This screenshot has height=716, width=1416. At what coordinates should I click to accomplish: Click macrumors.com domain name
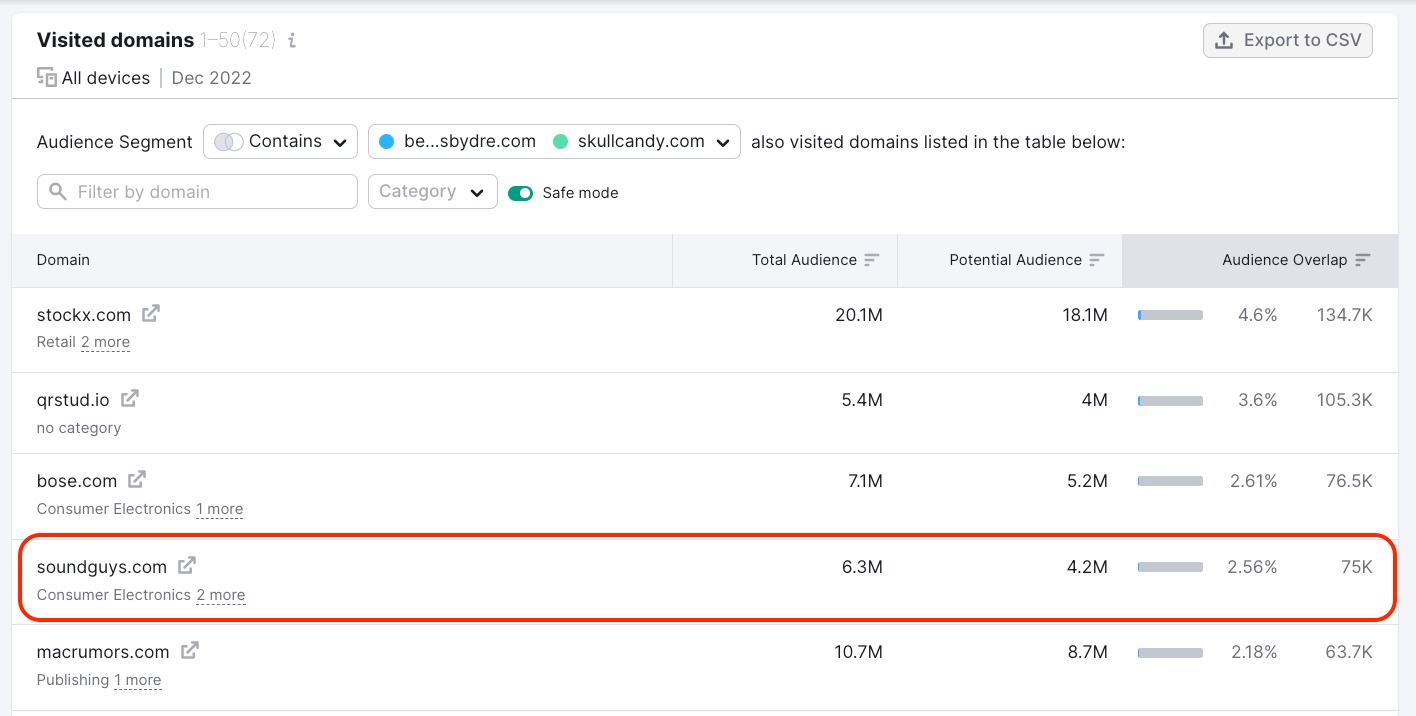click(103, 652)
